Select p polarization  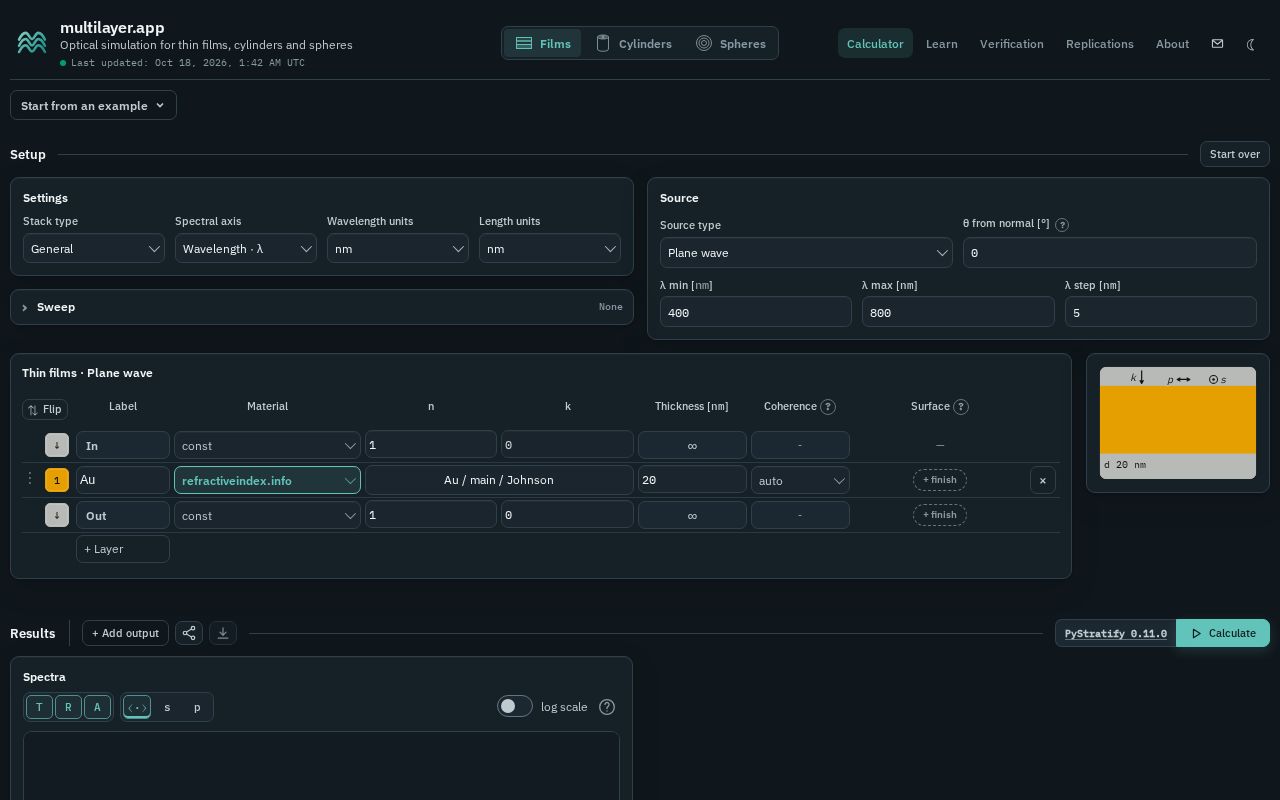197,707
